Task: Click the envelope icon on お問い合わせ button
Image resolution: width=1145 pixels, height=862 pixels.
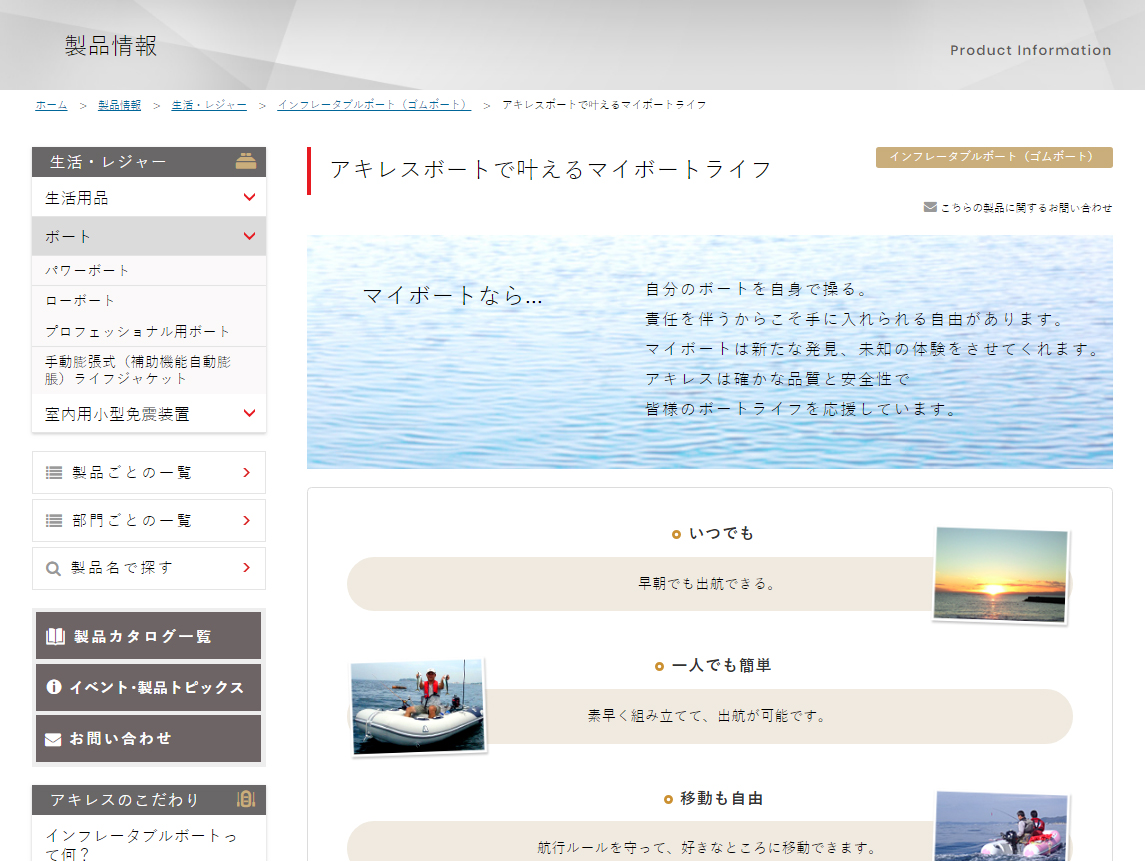Action: coord(53,739)
